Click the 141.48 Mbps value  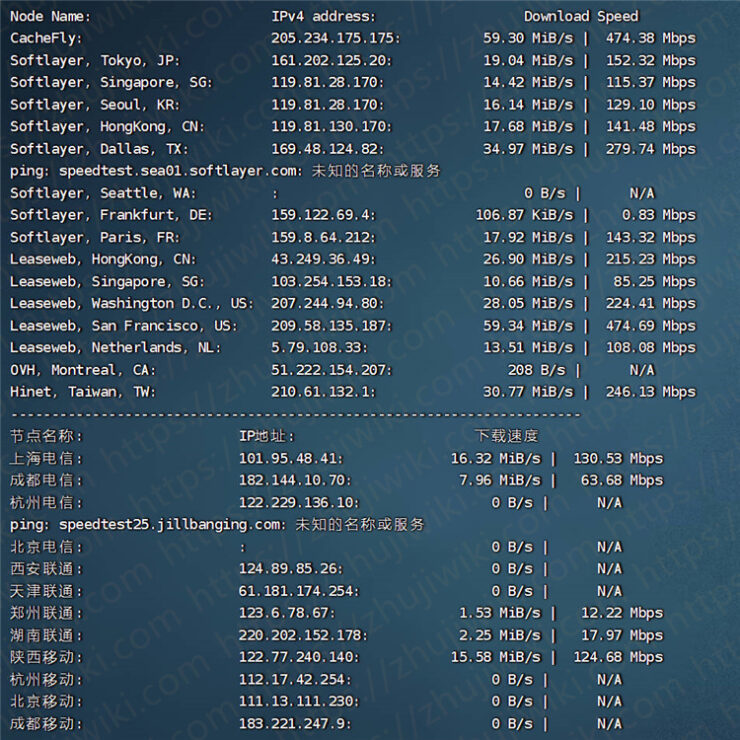click(x=651, y=126)
